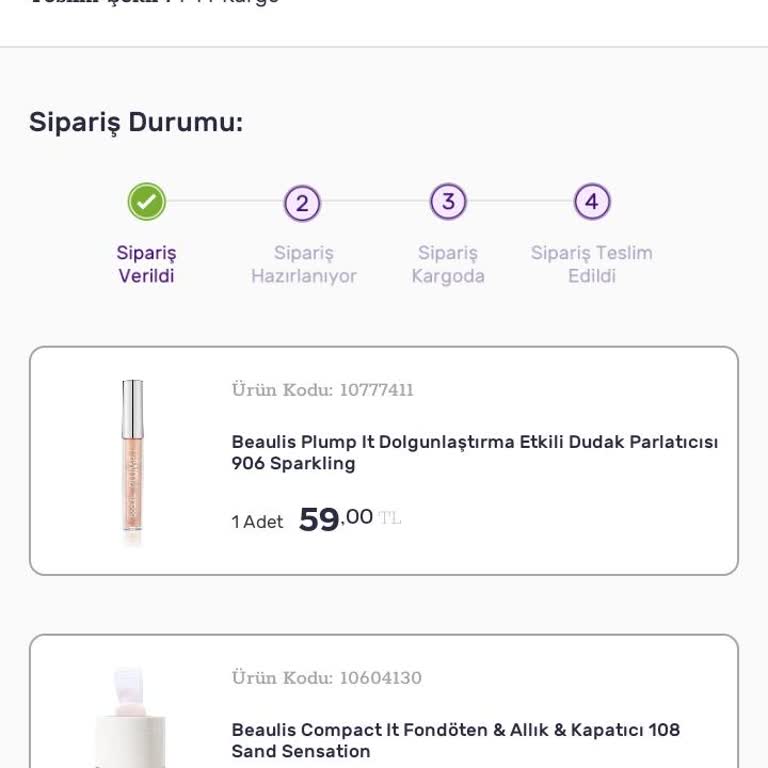This screenshot has width=768, height=768.
Task: Click the step 3 circle icon
Action: pos(448,202)
